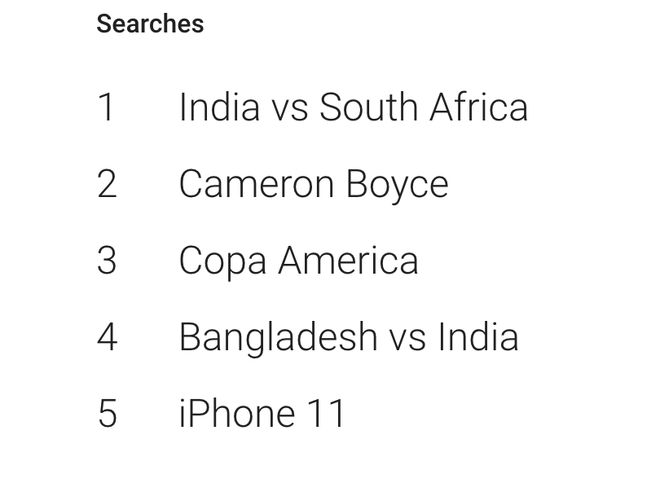Select rank number 2 beside Cameron Boyce

pos(107,185)
